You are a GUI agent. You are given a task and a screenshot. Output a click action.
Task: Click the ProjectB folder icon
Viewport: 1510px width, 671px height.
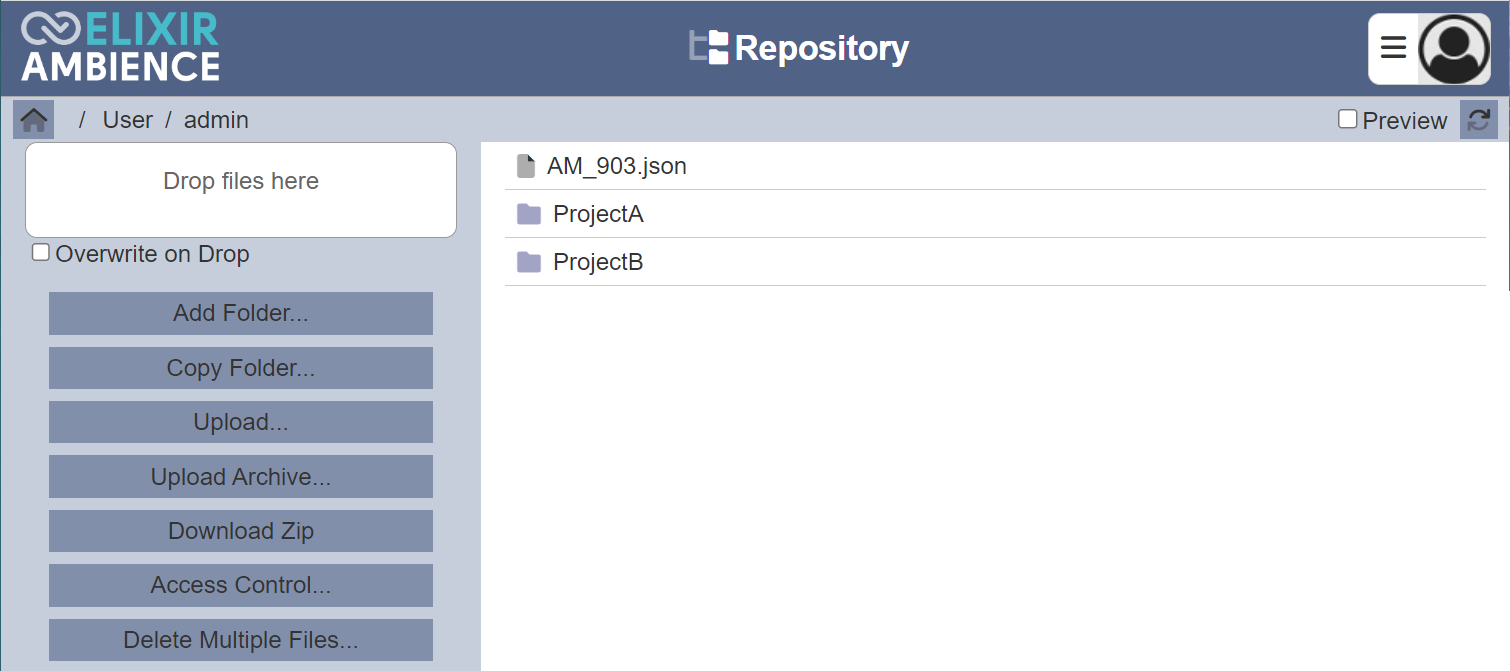tap(529, 262)
